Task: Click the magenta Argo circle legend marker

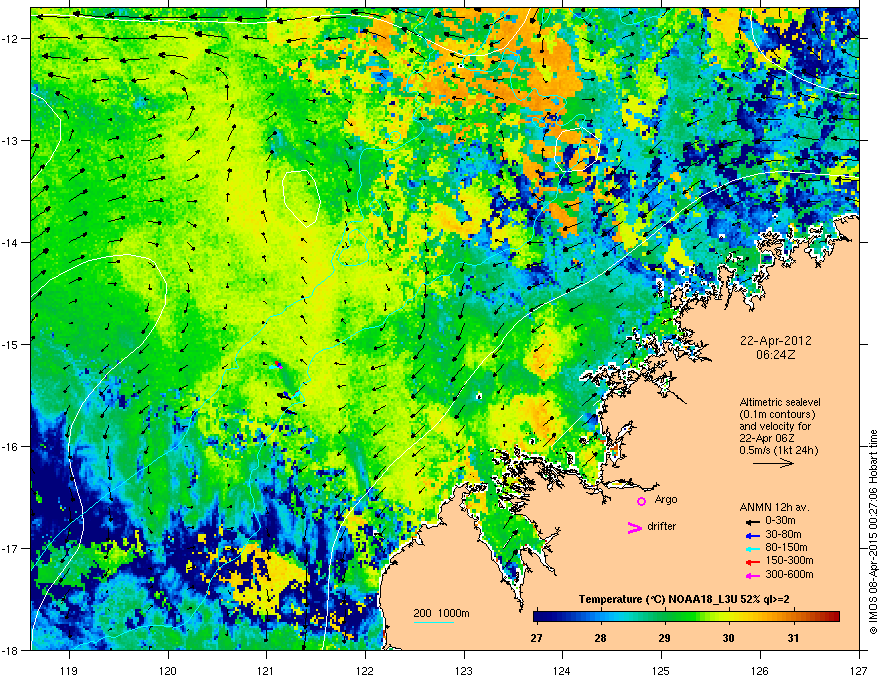Action: pos(641,501)
